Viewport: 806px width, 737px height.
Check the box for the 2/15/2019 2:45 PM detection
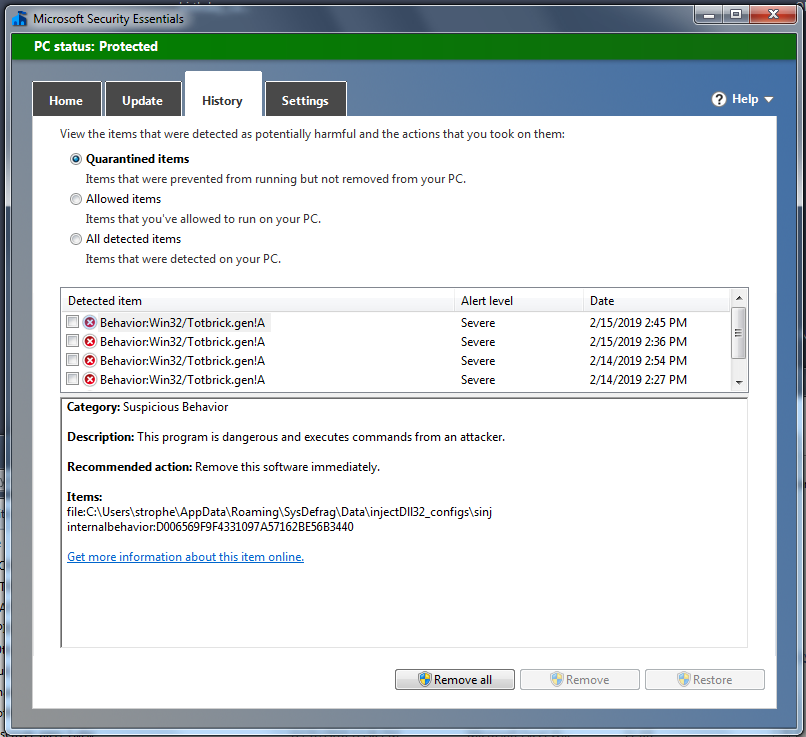72,322
